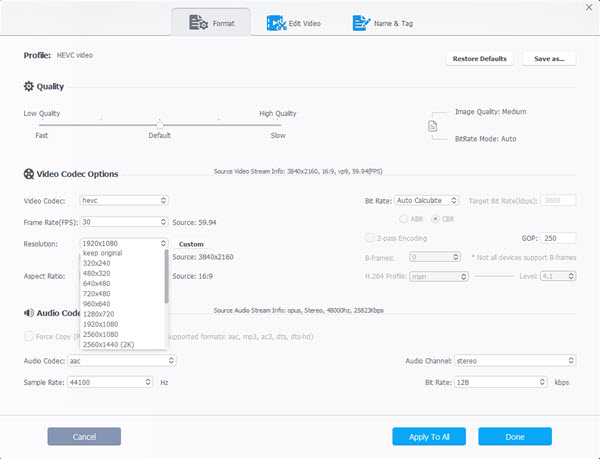
Task: Click the Quality section gear icon
Action: pos(29,86)
